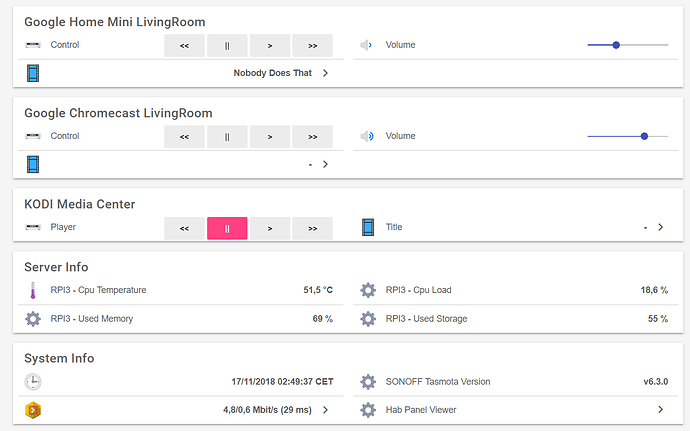Open the Hab Panel Viewer chevron
This screenshot has width=690, height=431.
click(661, 410)
